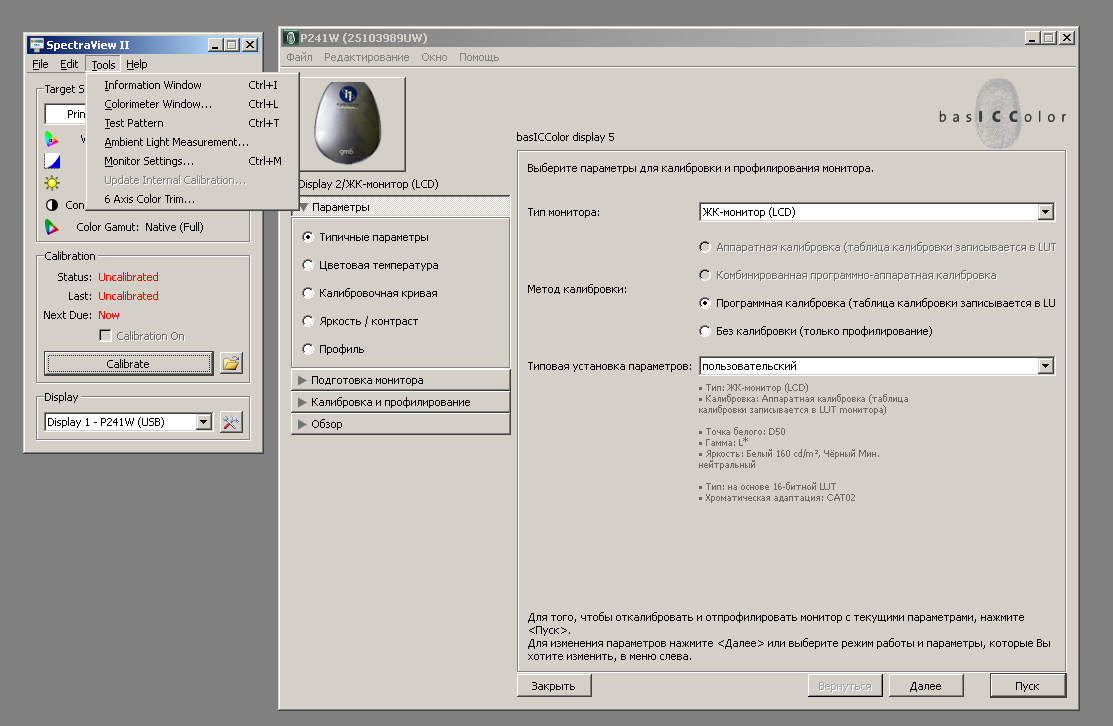1113x726 pixels.
Task: Expand Калибровка и профилирование section
Action: pos(401,402)
